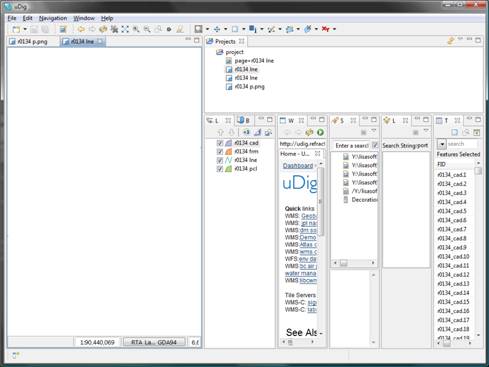Viewport: 489px width, 367px height.
Task: Open the view menu triangle in Search view
Action: 374,131
